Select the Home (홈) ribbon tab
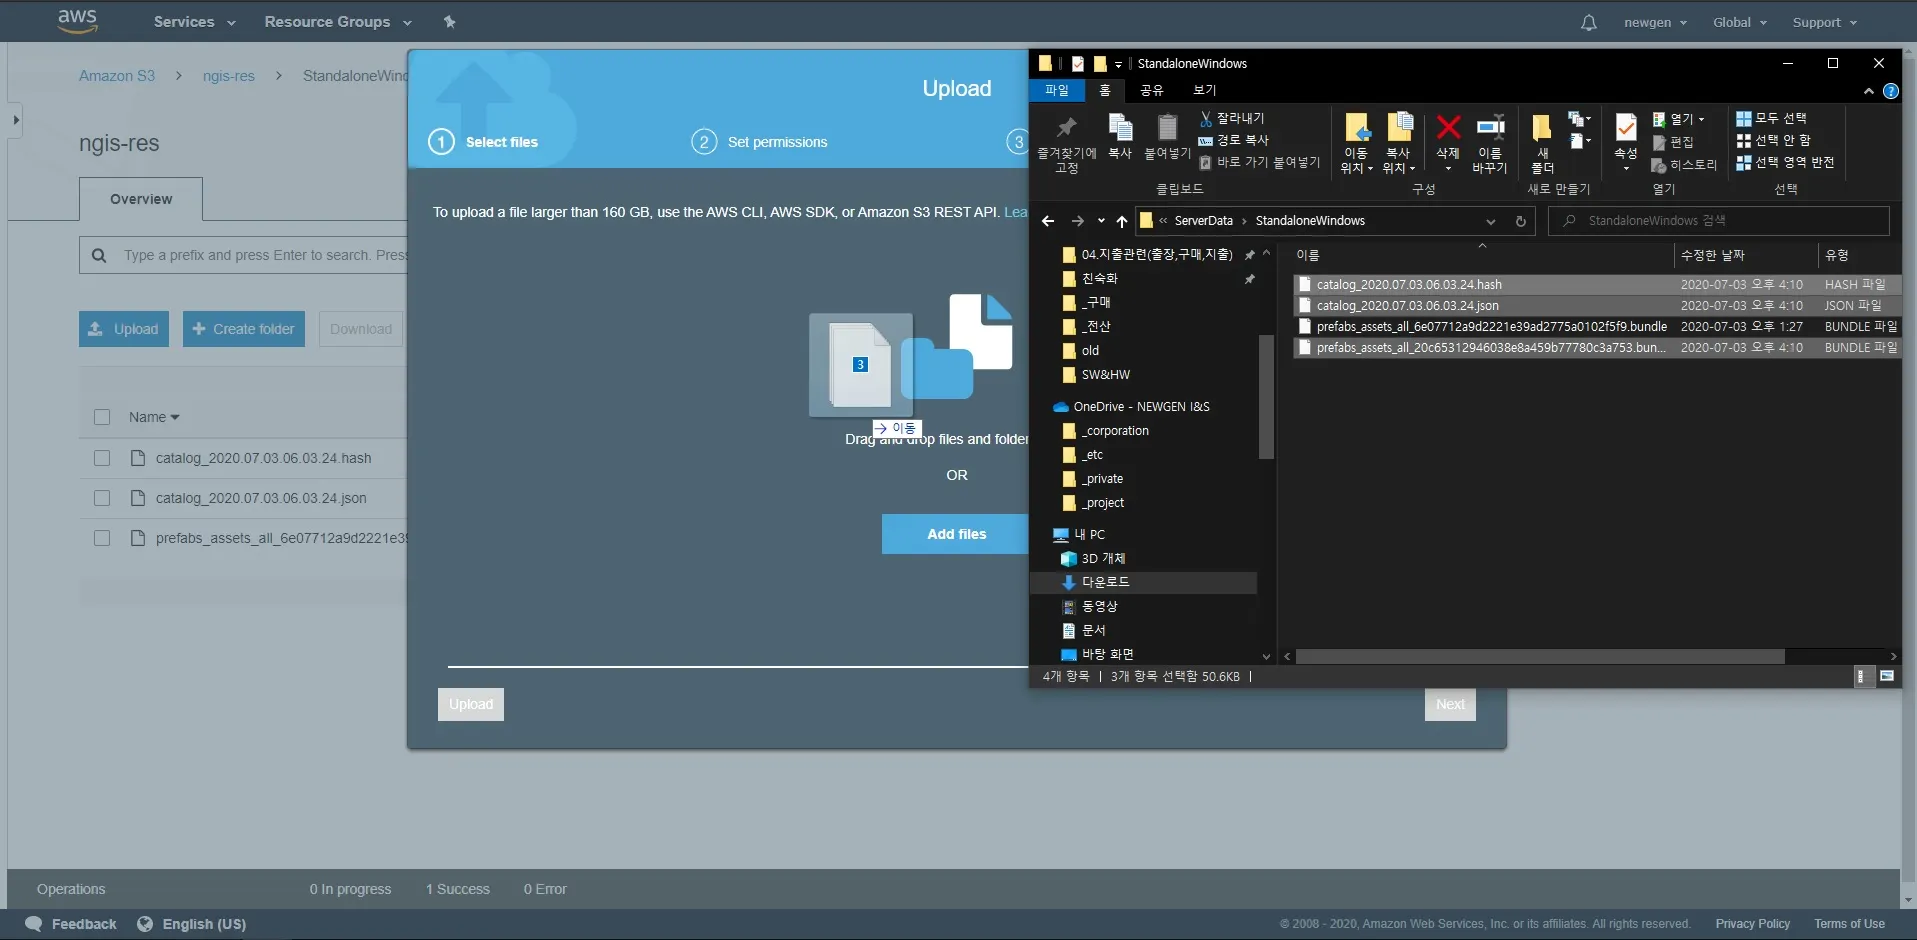The height and width of the screenshot is (940, 1917). click(1105, 90)
